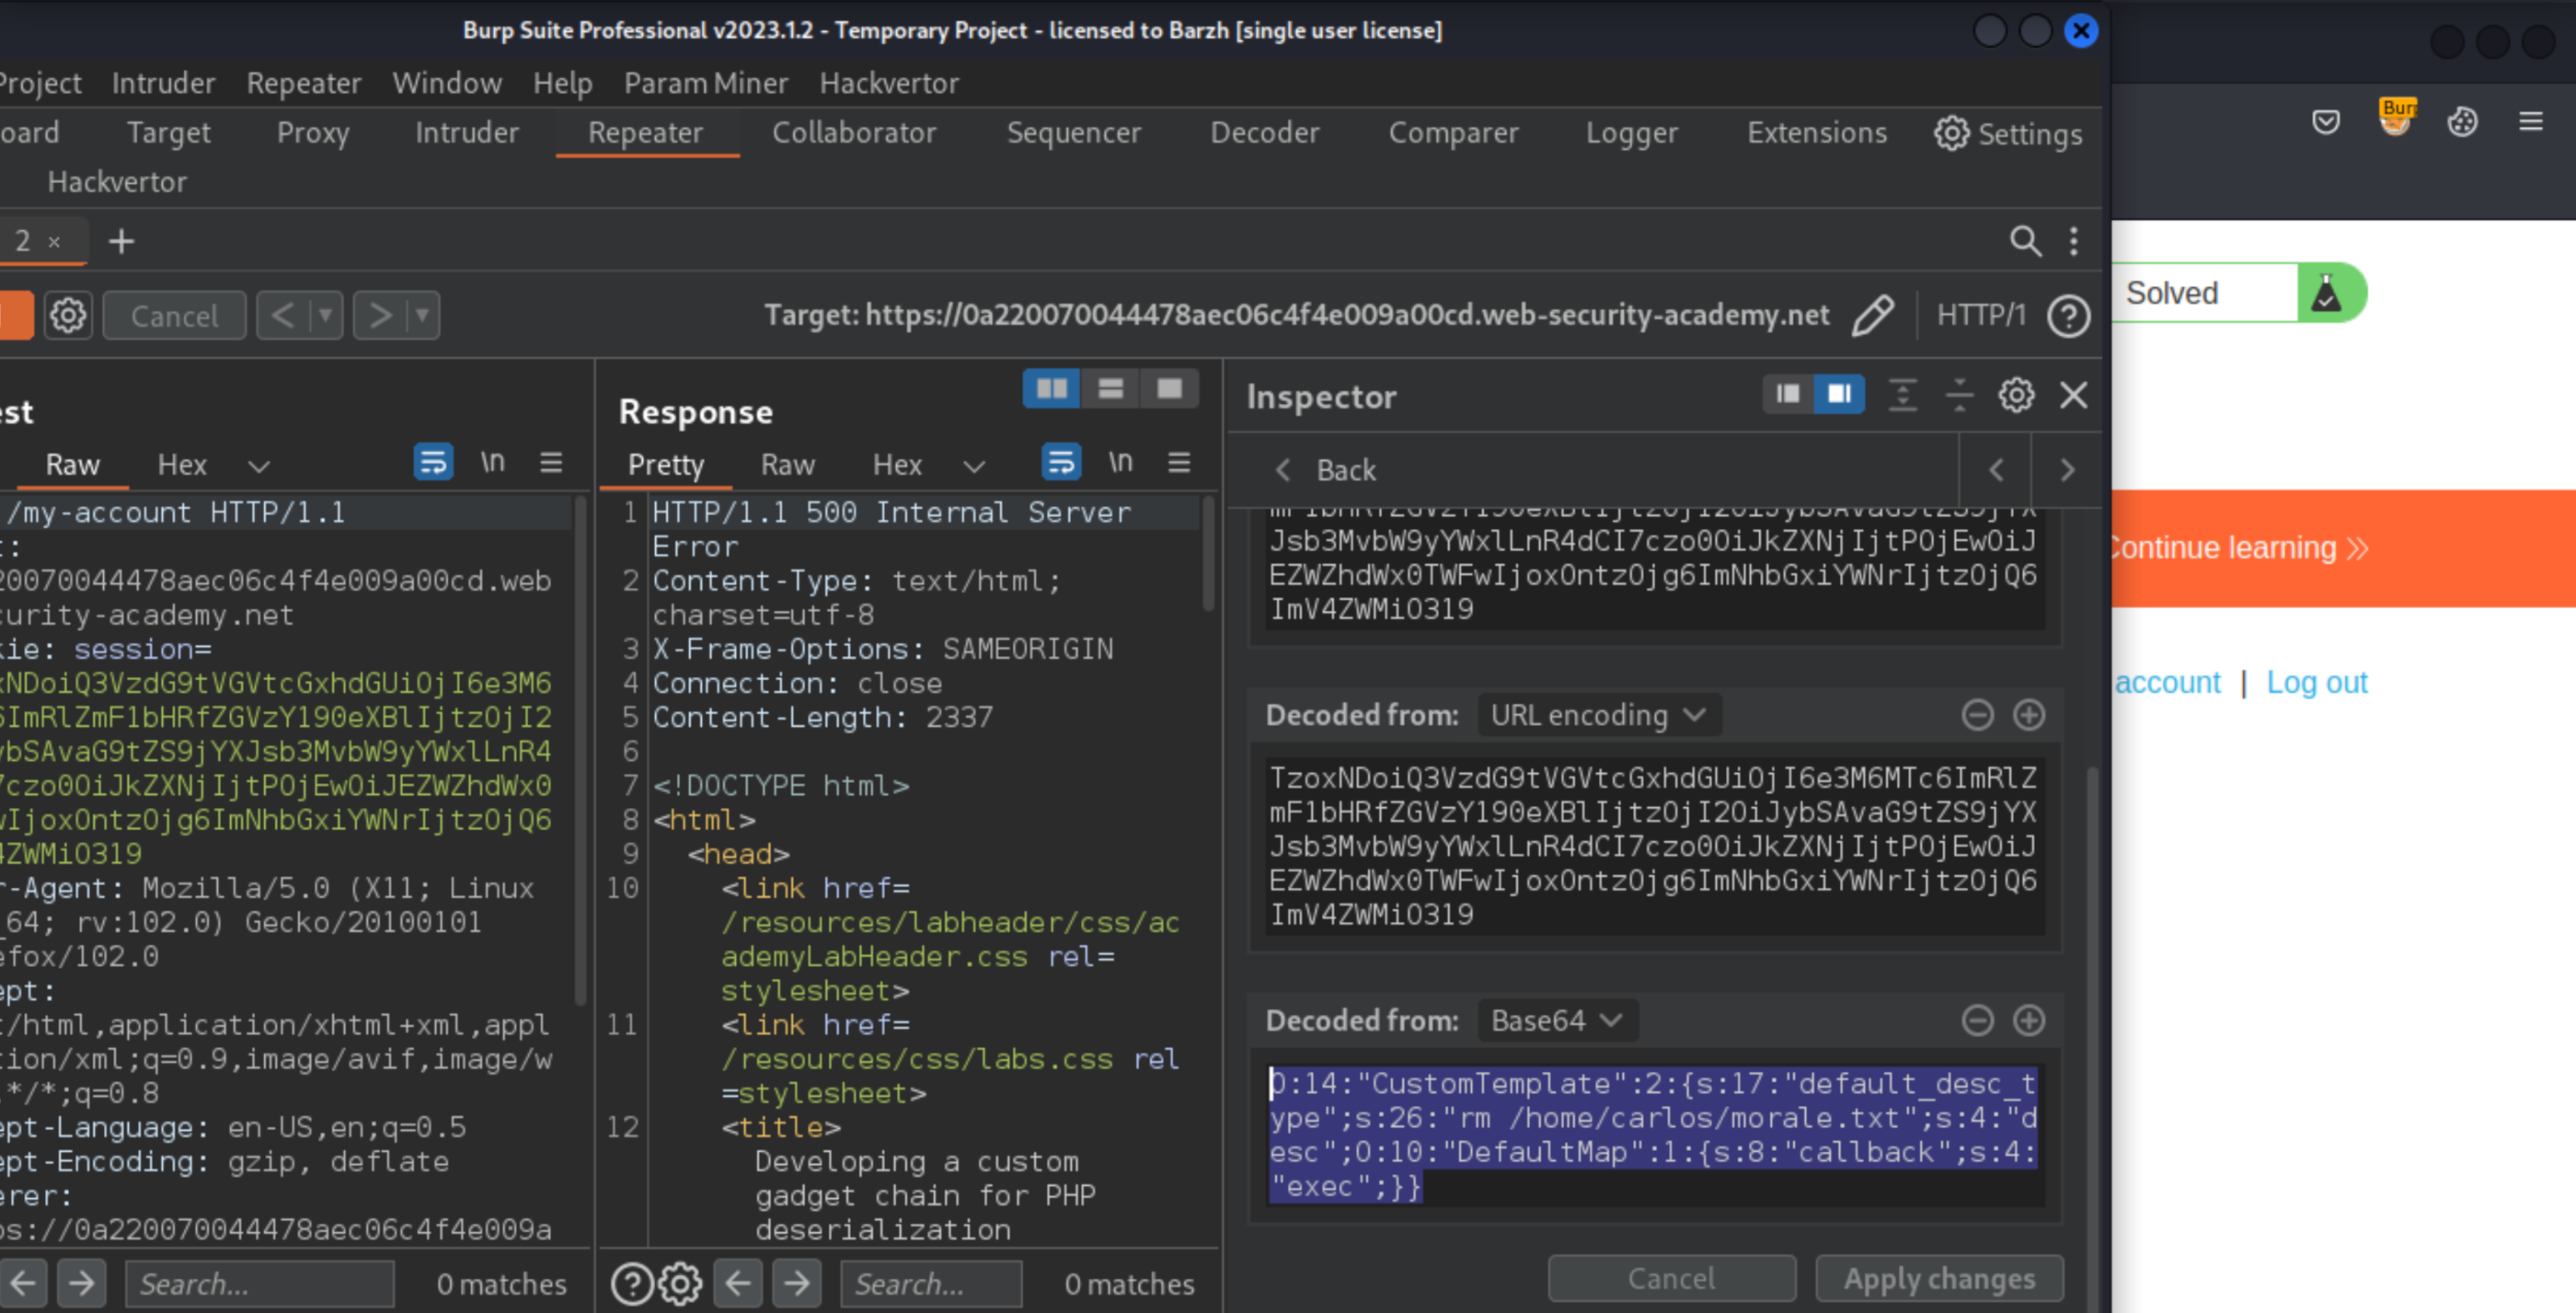Open the URL encoding decode dropdown

(x=1598, y=715)
